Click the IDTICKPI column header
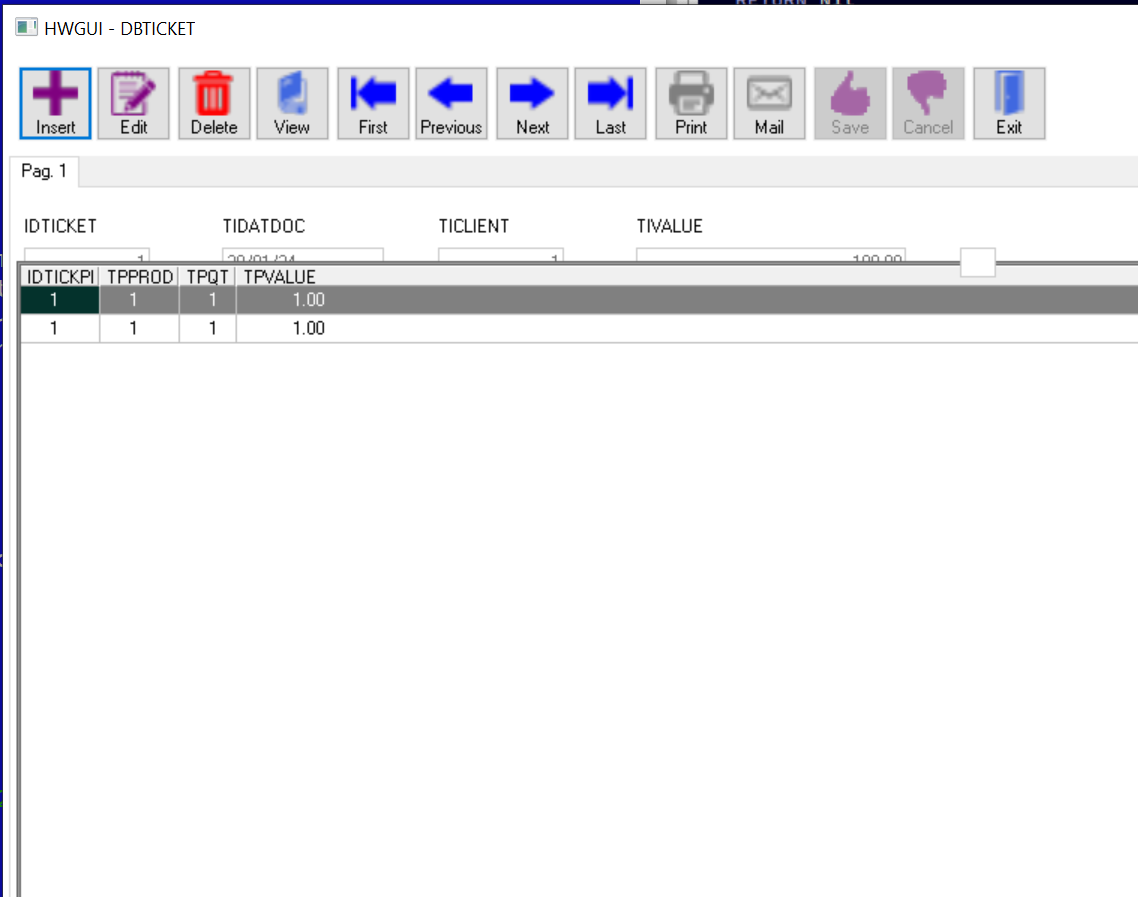1138x897 pixels. click(x=60, y=277)
